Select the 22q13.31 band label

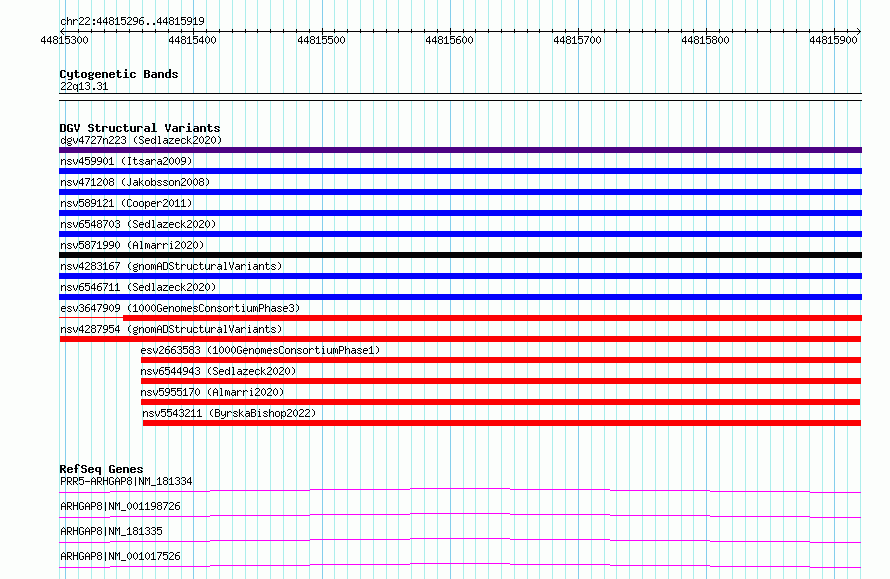(x=84, y=86)
